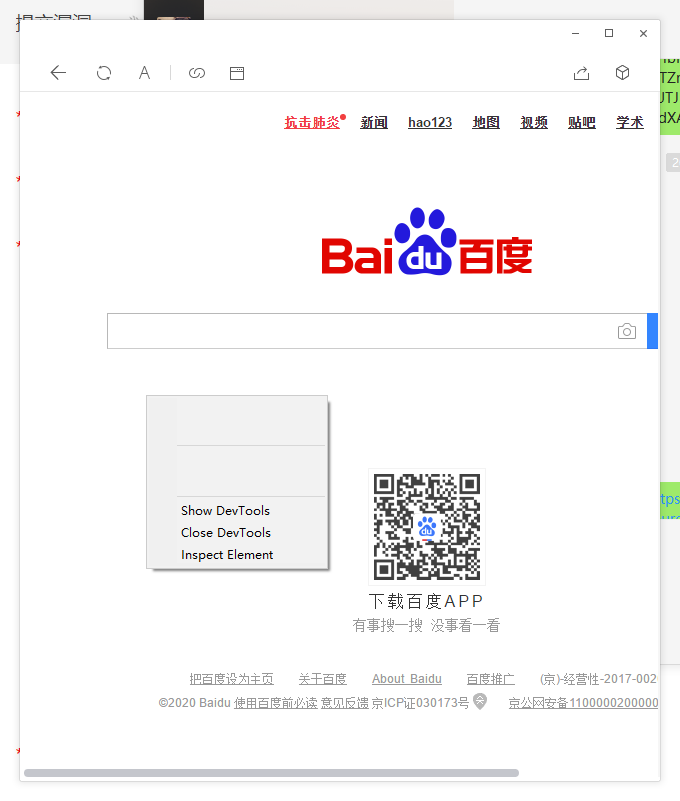This screenshot has width=680, height=801.
Task: Select the 京ICP证030173号 text
Action: [x=420, y=703]
